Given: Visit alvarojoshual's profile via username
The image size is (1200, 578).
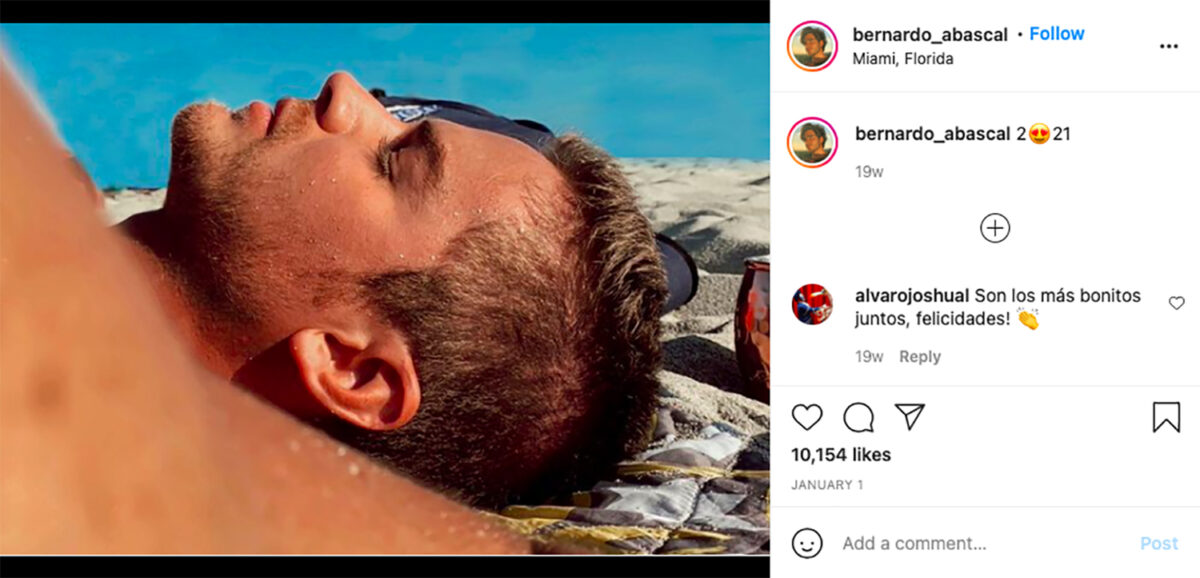Looking at the screenshot, I should tap(911, 296).
